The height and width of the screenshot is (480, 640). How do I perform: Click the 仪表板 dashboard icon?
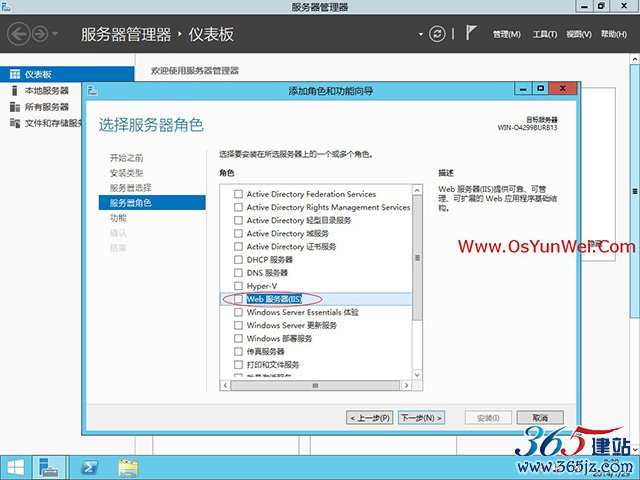pos(15,74)
